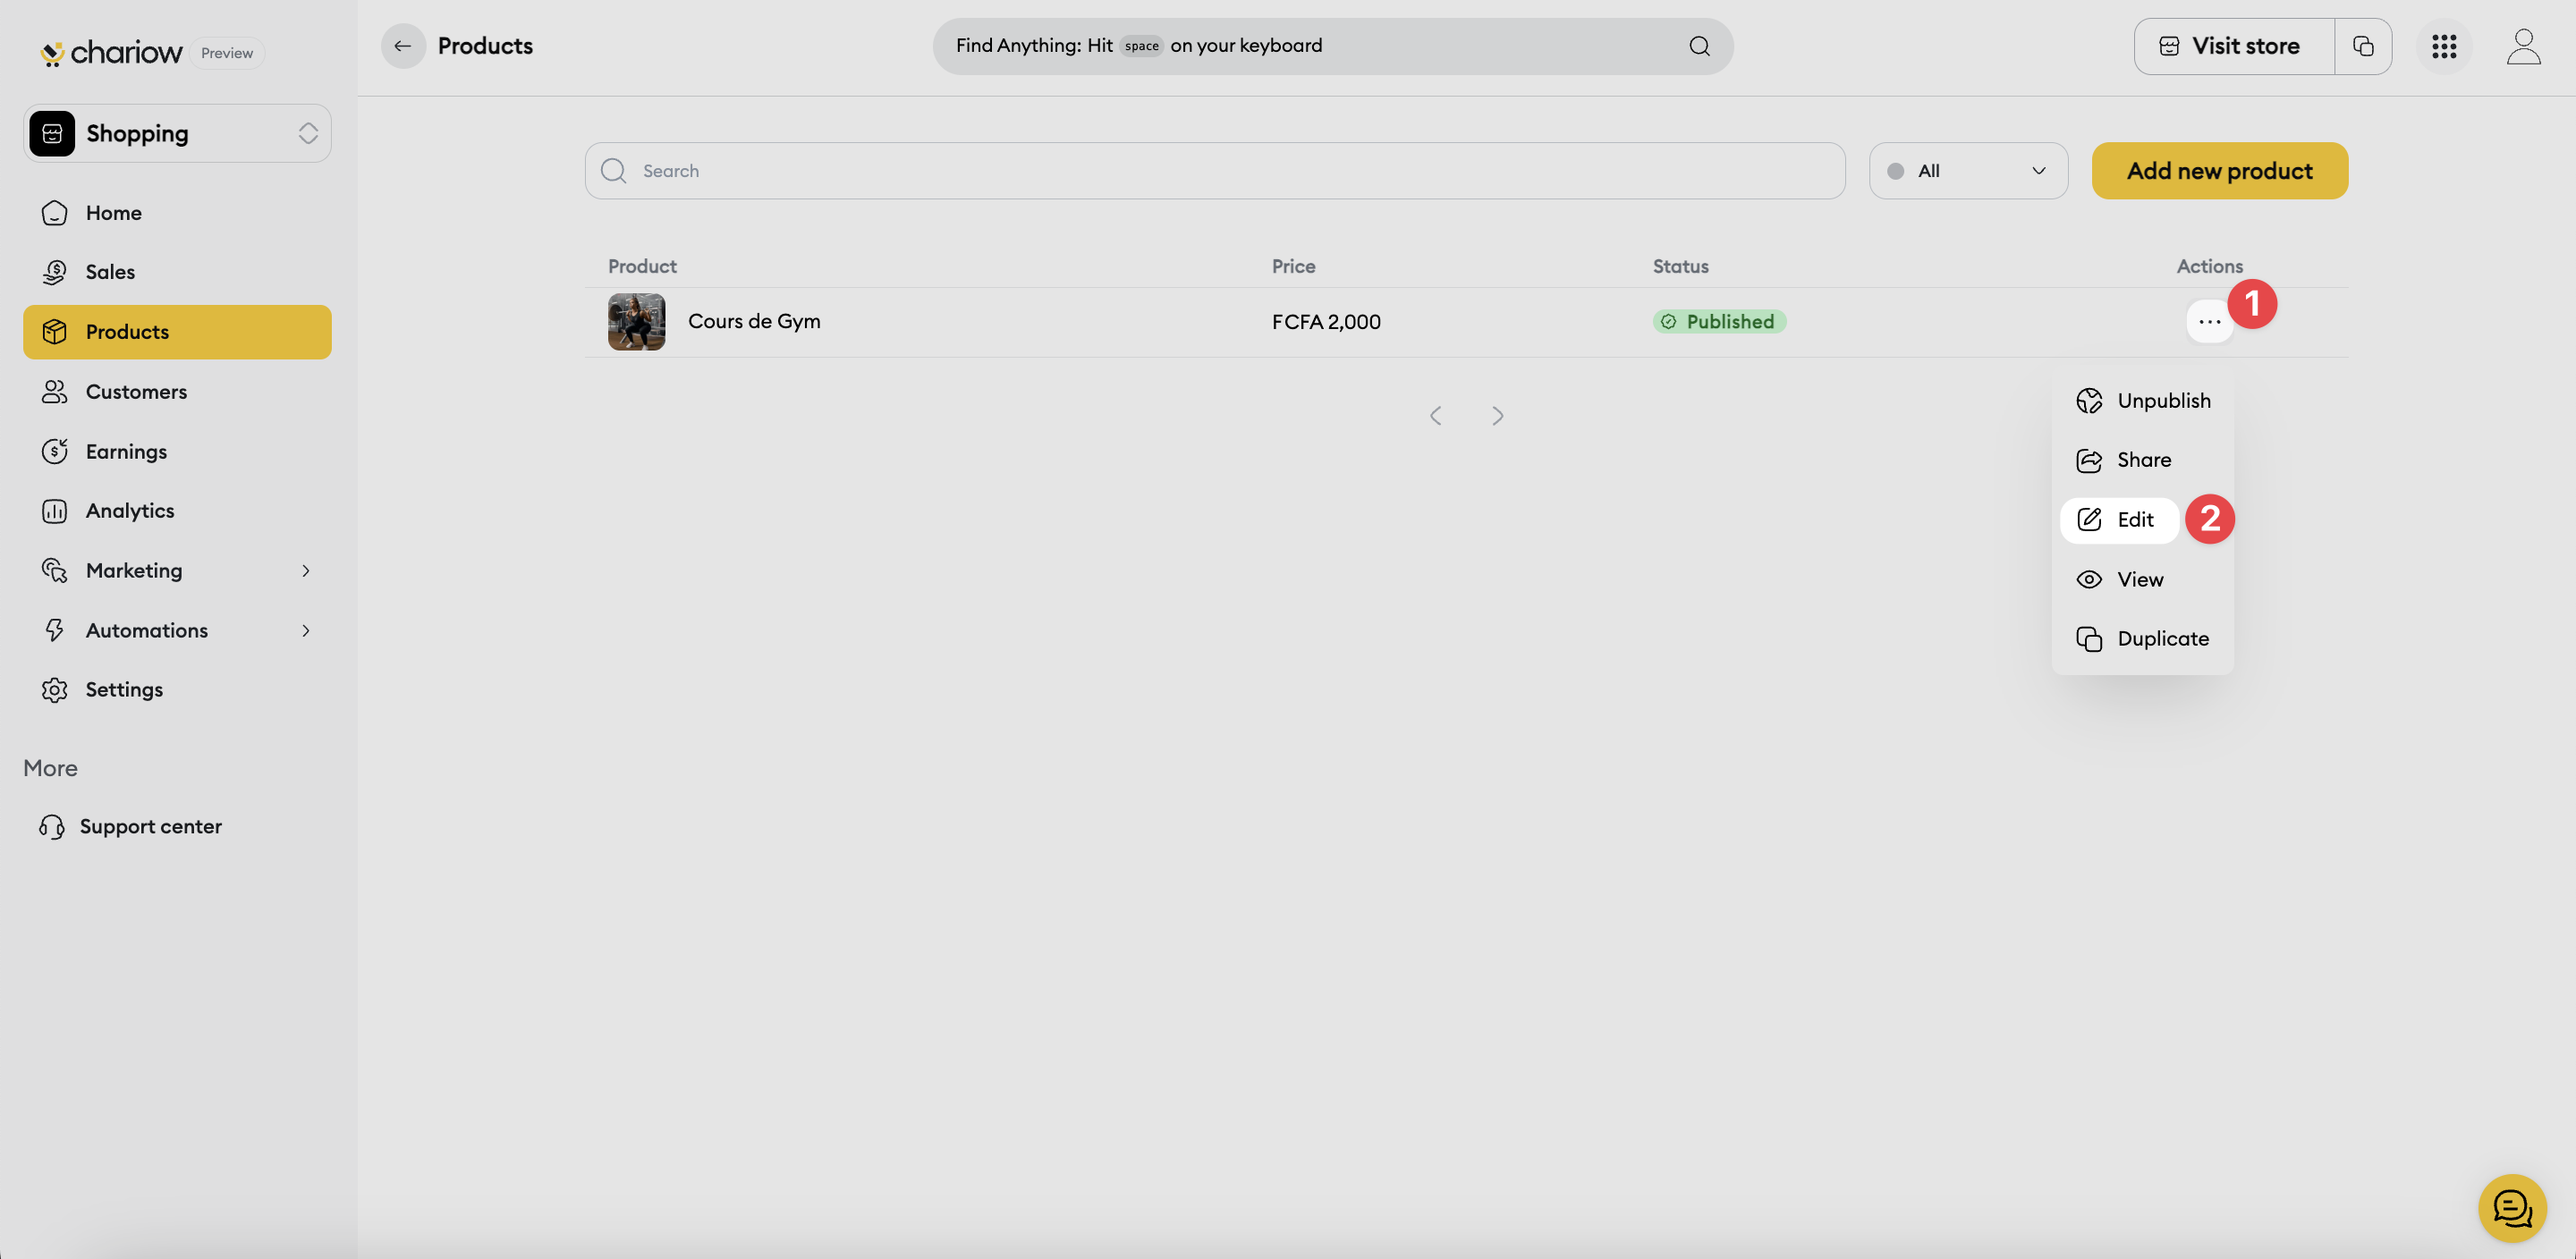The height and width of the screenshot is (1259, 2576).
Task: Select Unpublish from the actions menu
Action: pyautogui.click(x=2142, y=401)
